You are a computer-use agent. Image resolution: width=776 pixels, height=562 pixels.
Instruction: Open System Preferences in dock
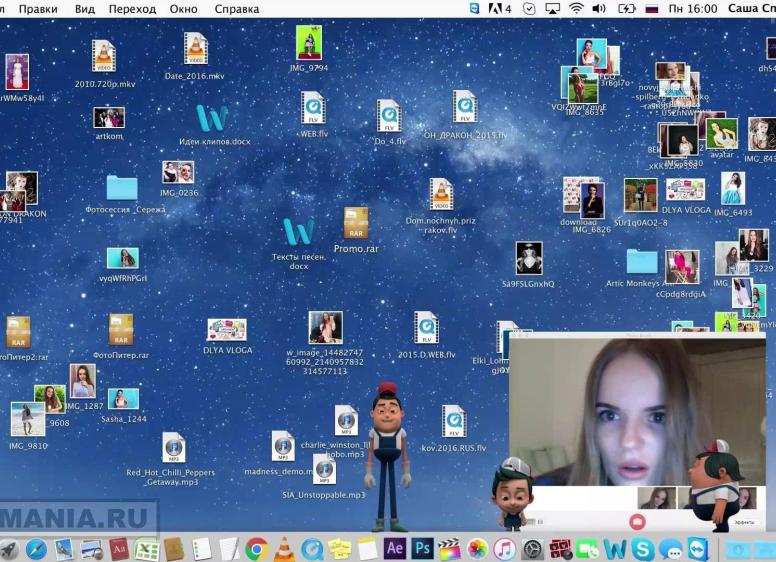pos(532,548)
